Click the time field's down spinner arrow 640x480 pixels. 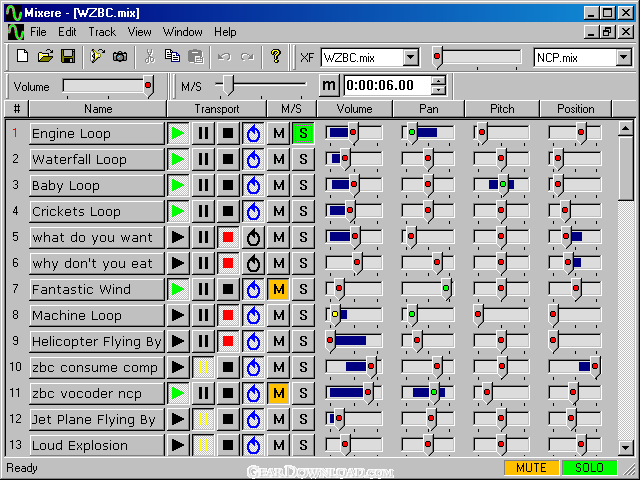(x=438, y=90)
